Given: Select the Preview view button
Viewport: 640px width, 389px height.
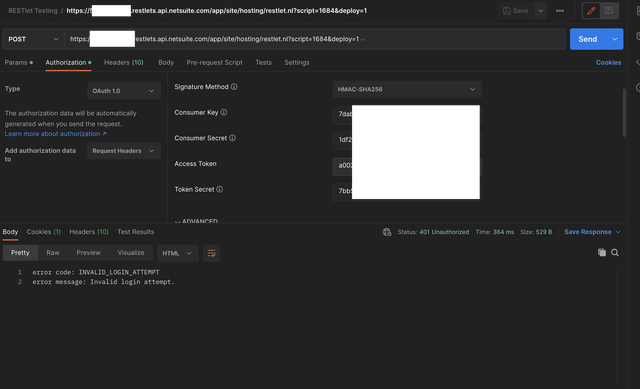Looking at the screenshot, I should 89,253.
